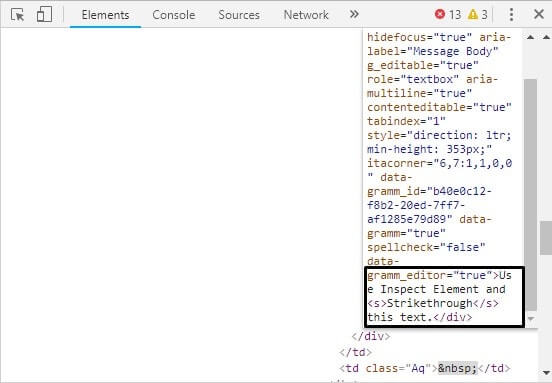Click the gramm_editor="true" attribute
The image size is (552, 383).
pyautogui.click(x=429, y=275)
